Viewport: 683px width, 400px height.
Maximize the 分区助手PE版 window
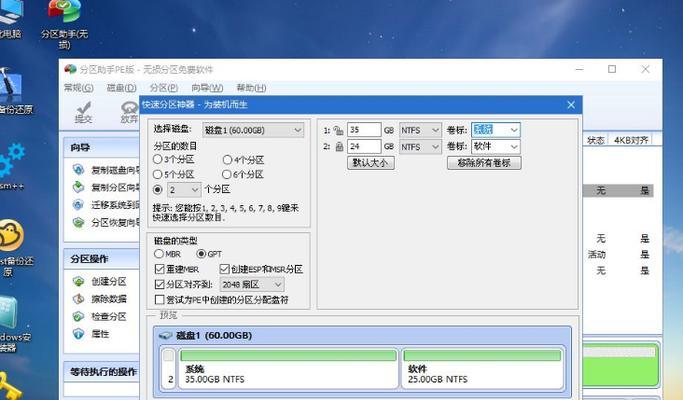tap(612, 69)
